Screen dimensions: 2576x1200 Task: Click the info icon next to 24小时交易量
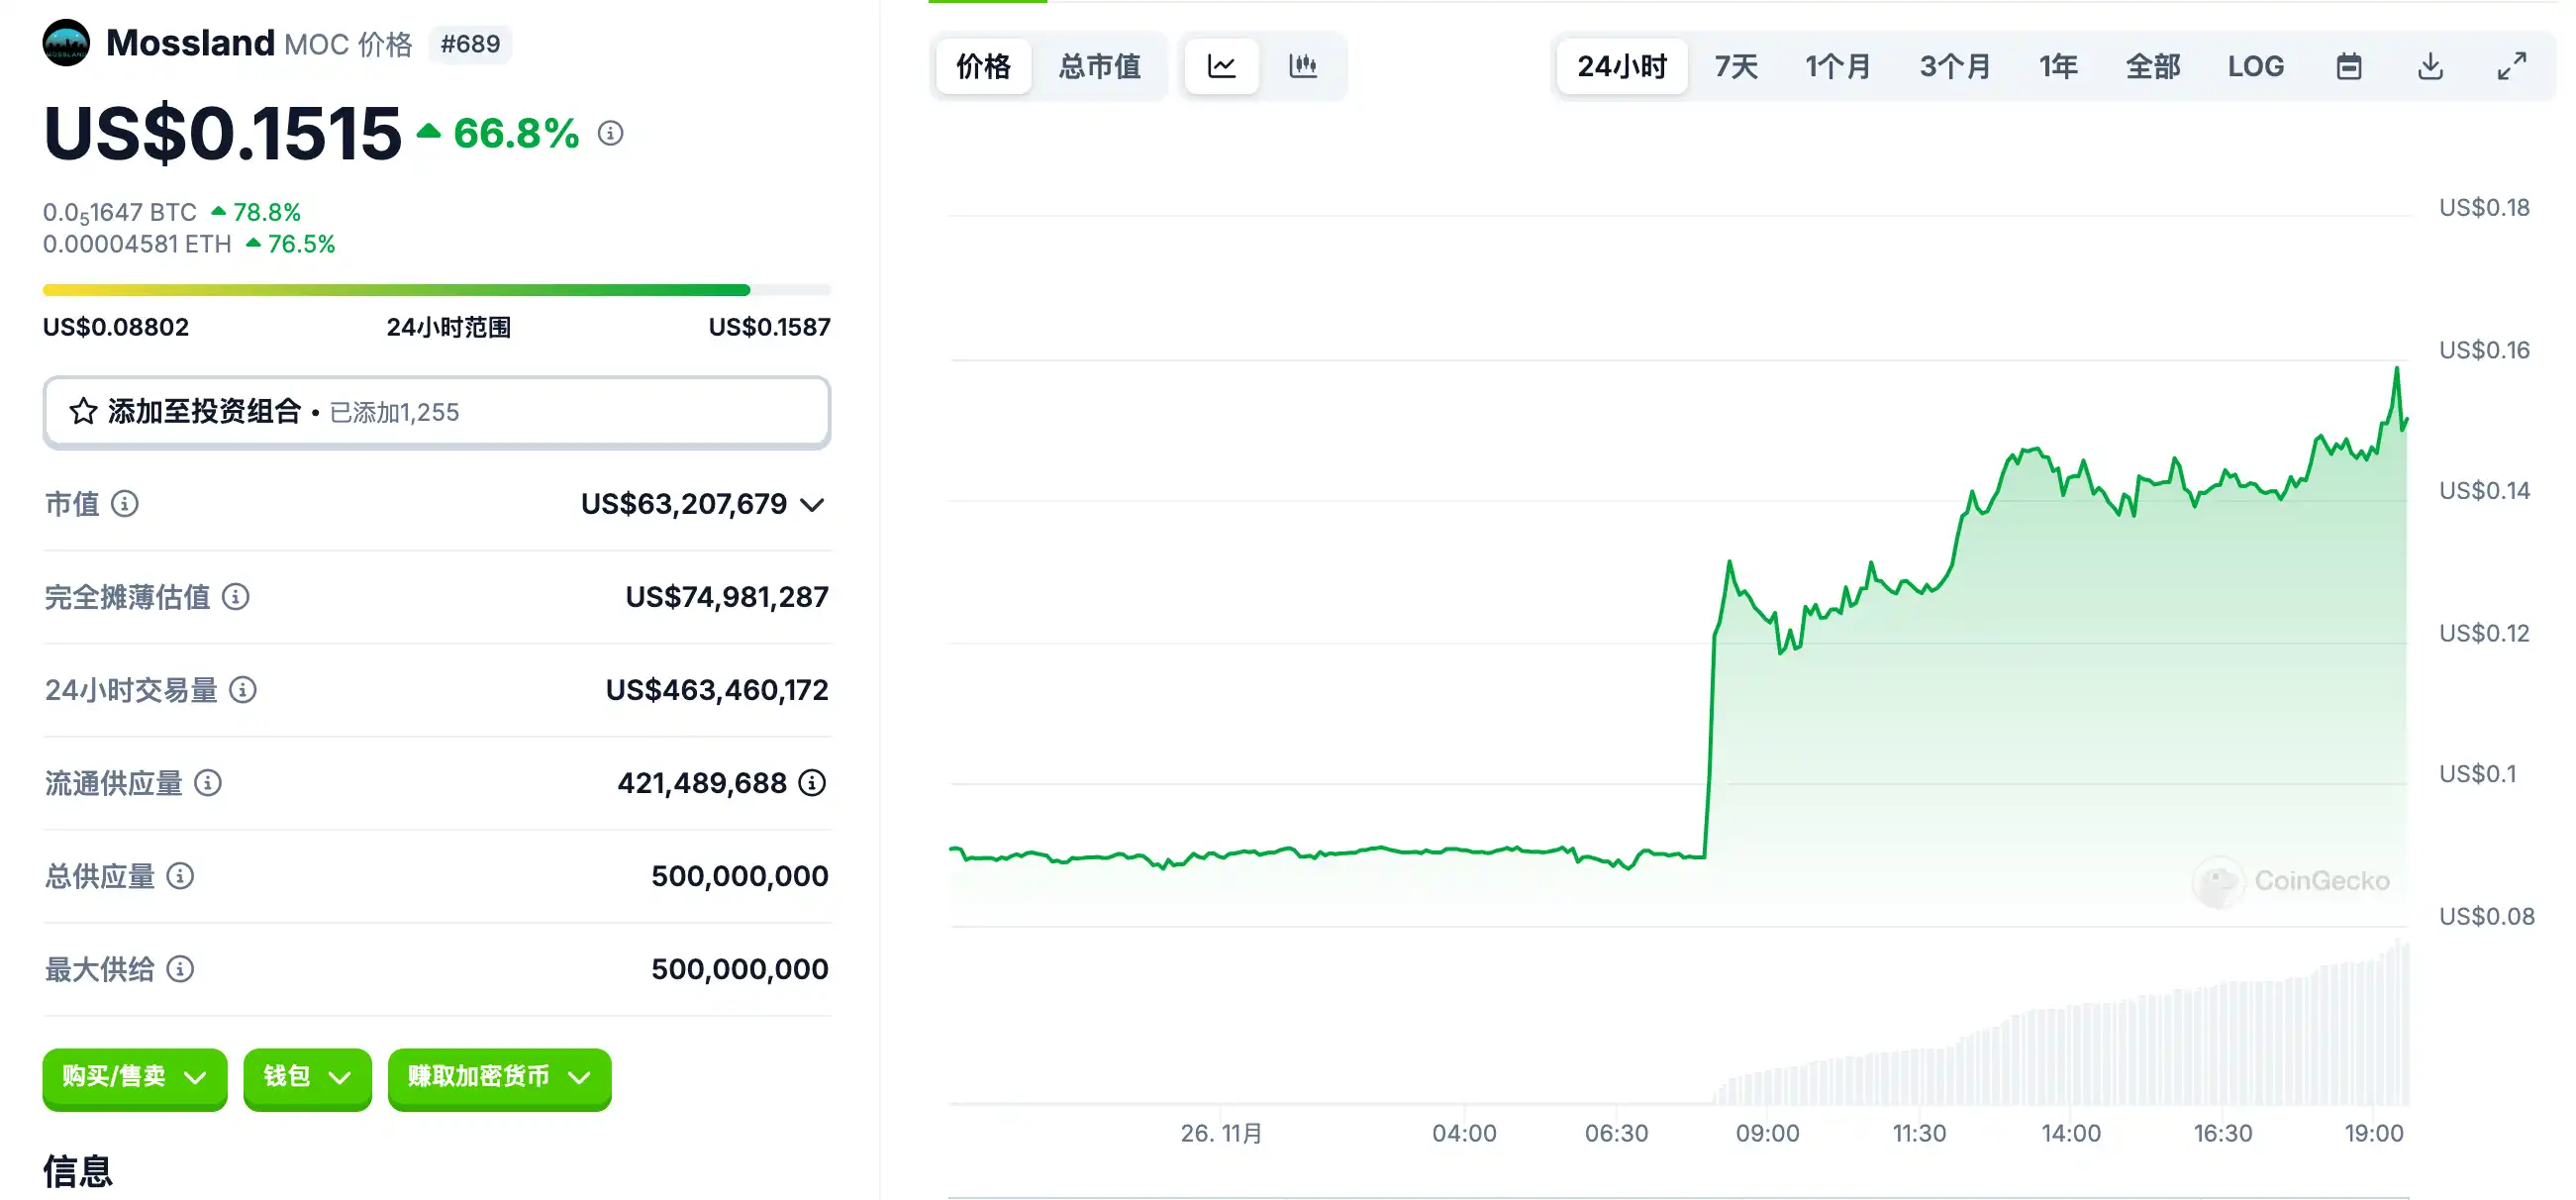click(x=243, y=690)
